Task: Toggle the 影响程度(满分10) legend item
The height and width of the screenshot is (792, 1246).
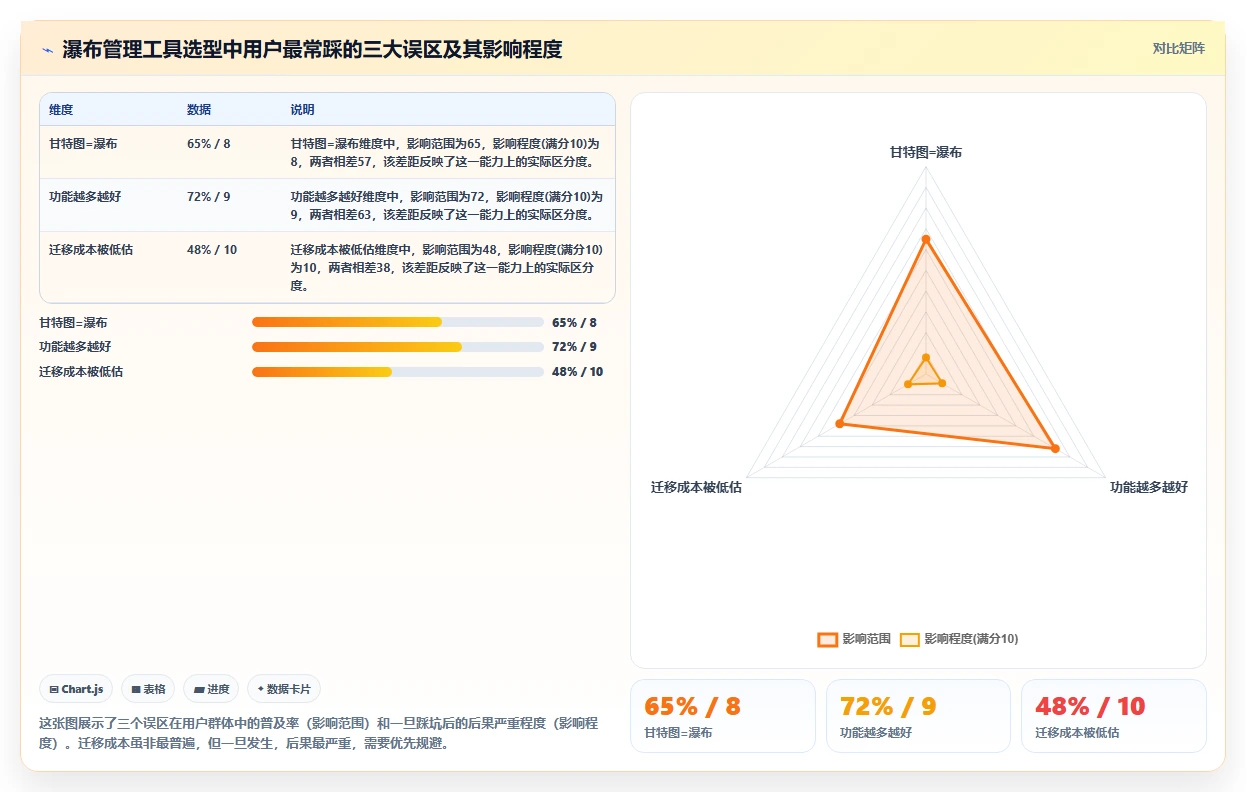Action: 959,639
